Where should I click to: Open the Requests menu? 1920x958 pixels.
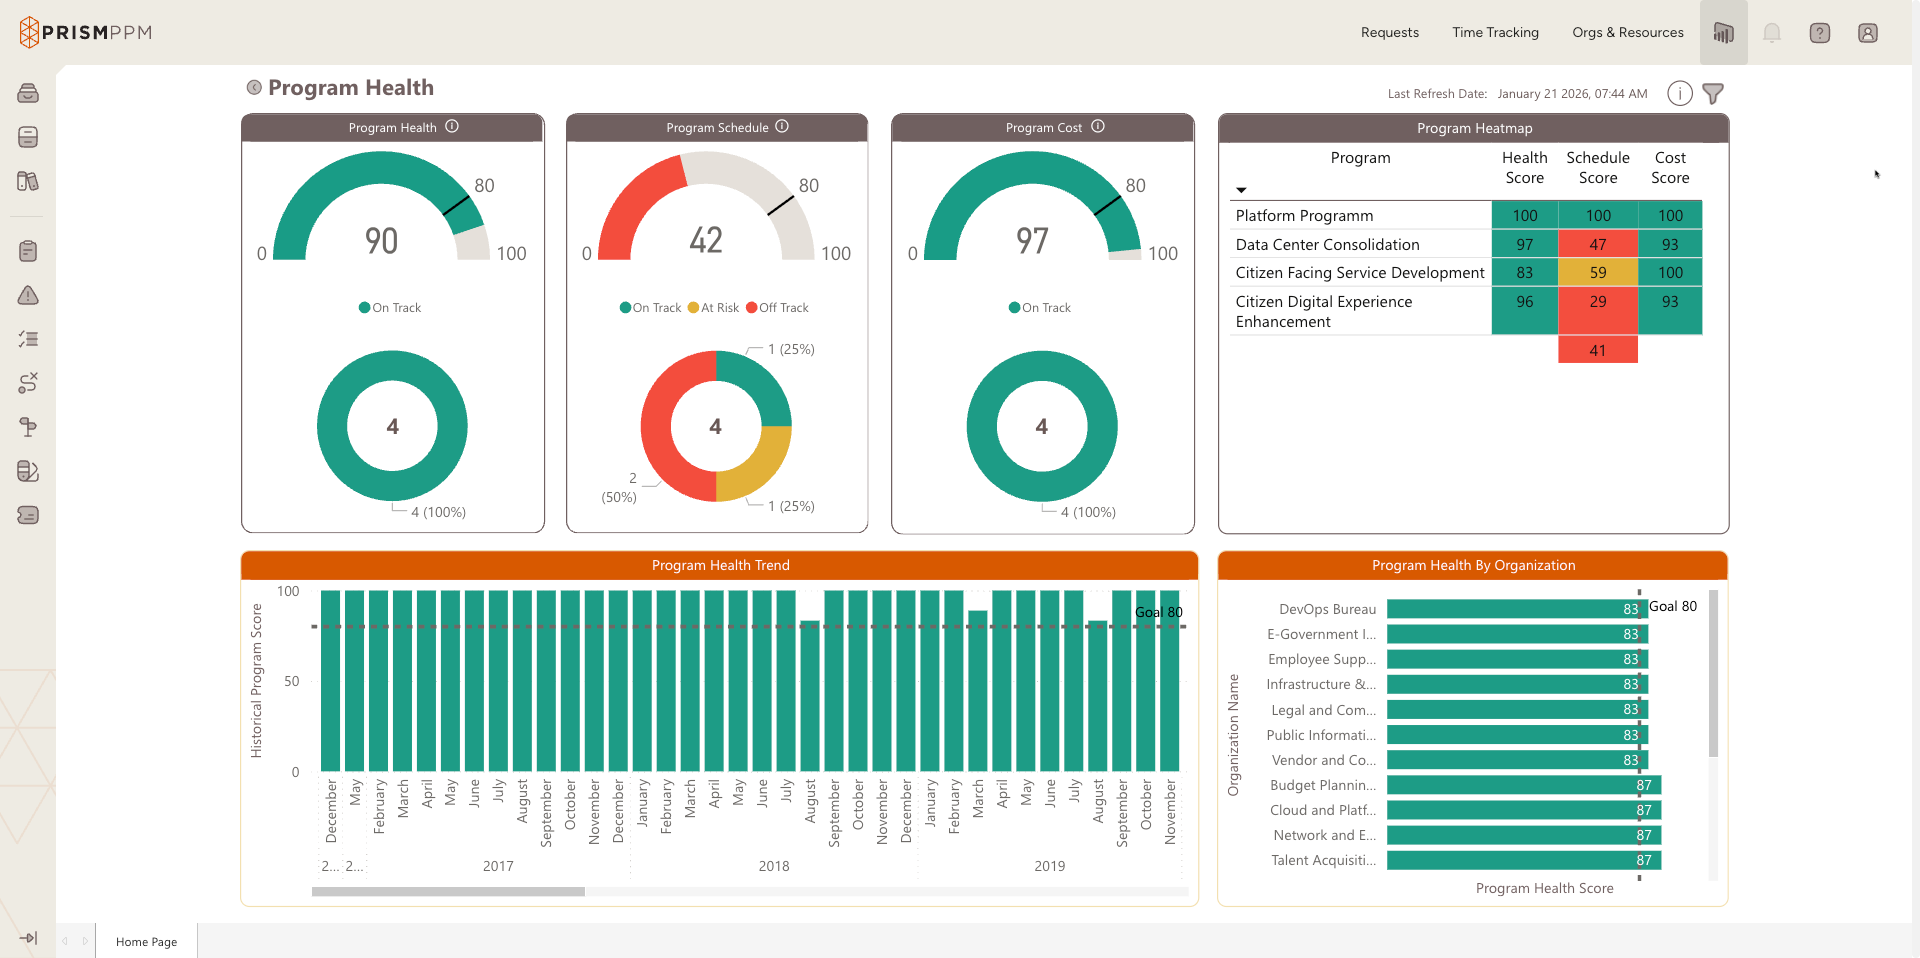click(x=1389, y=32)
